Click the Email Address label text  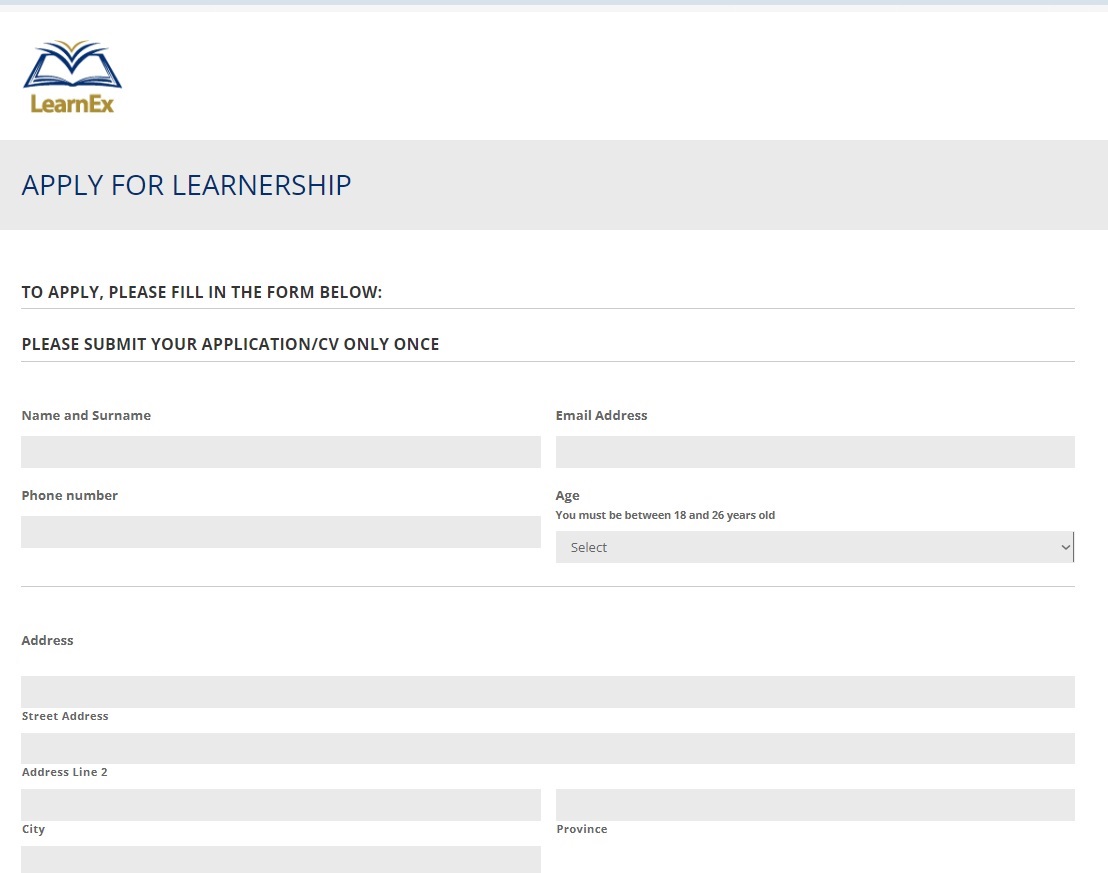[601, 415]
